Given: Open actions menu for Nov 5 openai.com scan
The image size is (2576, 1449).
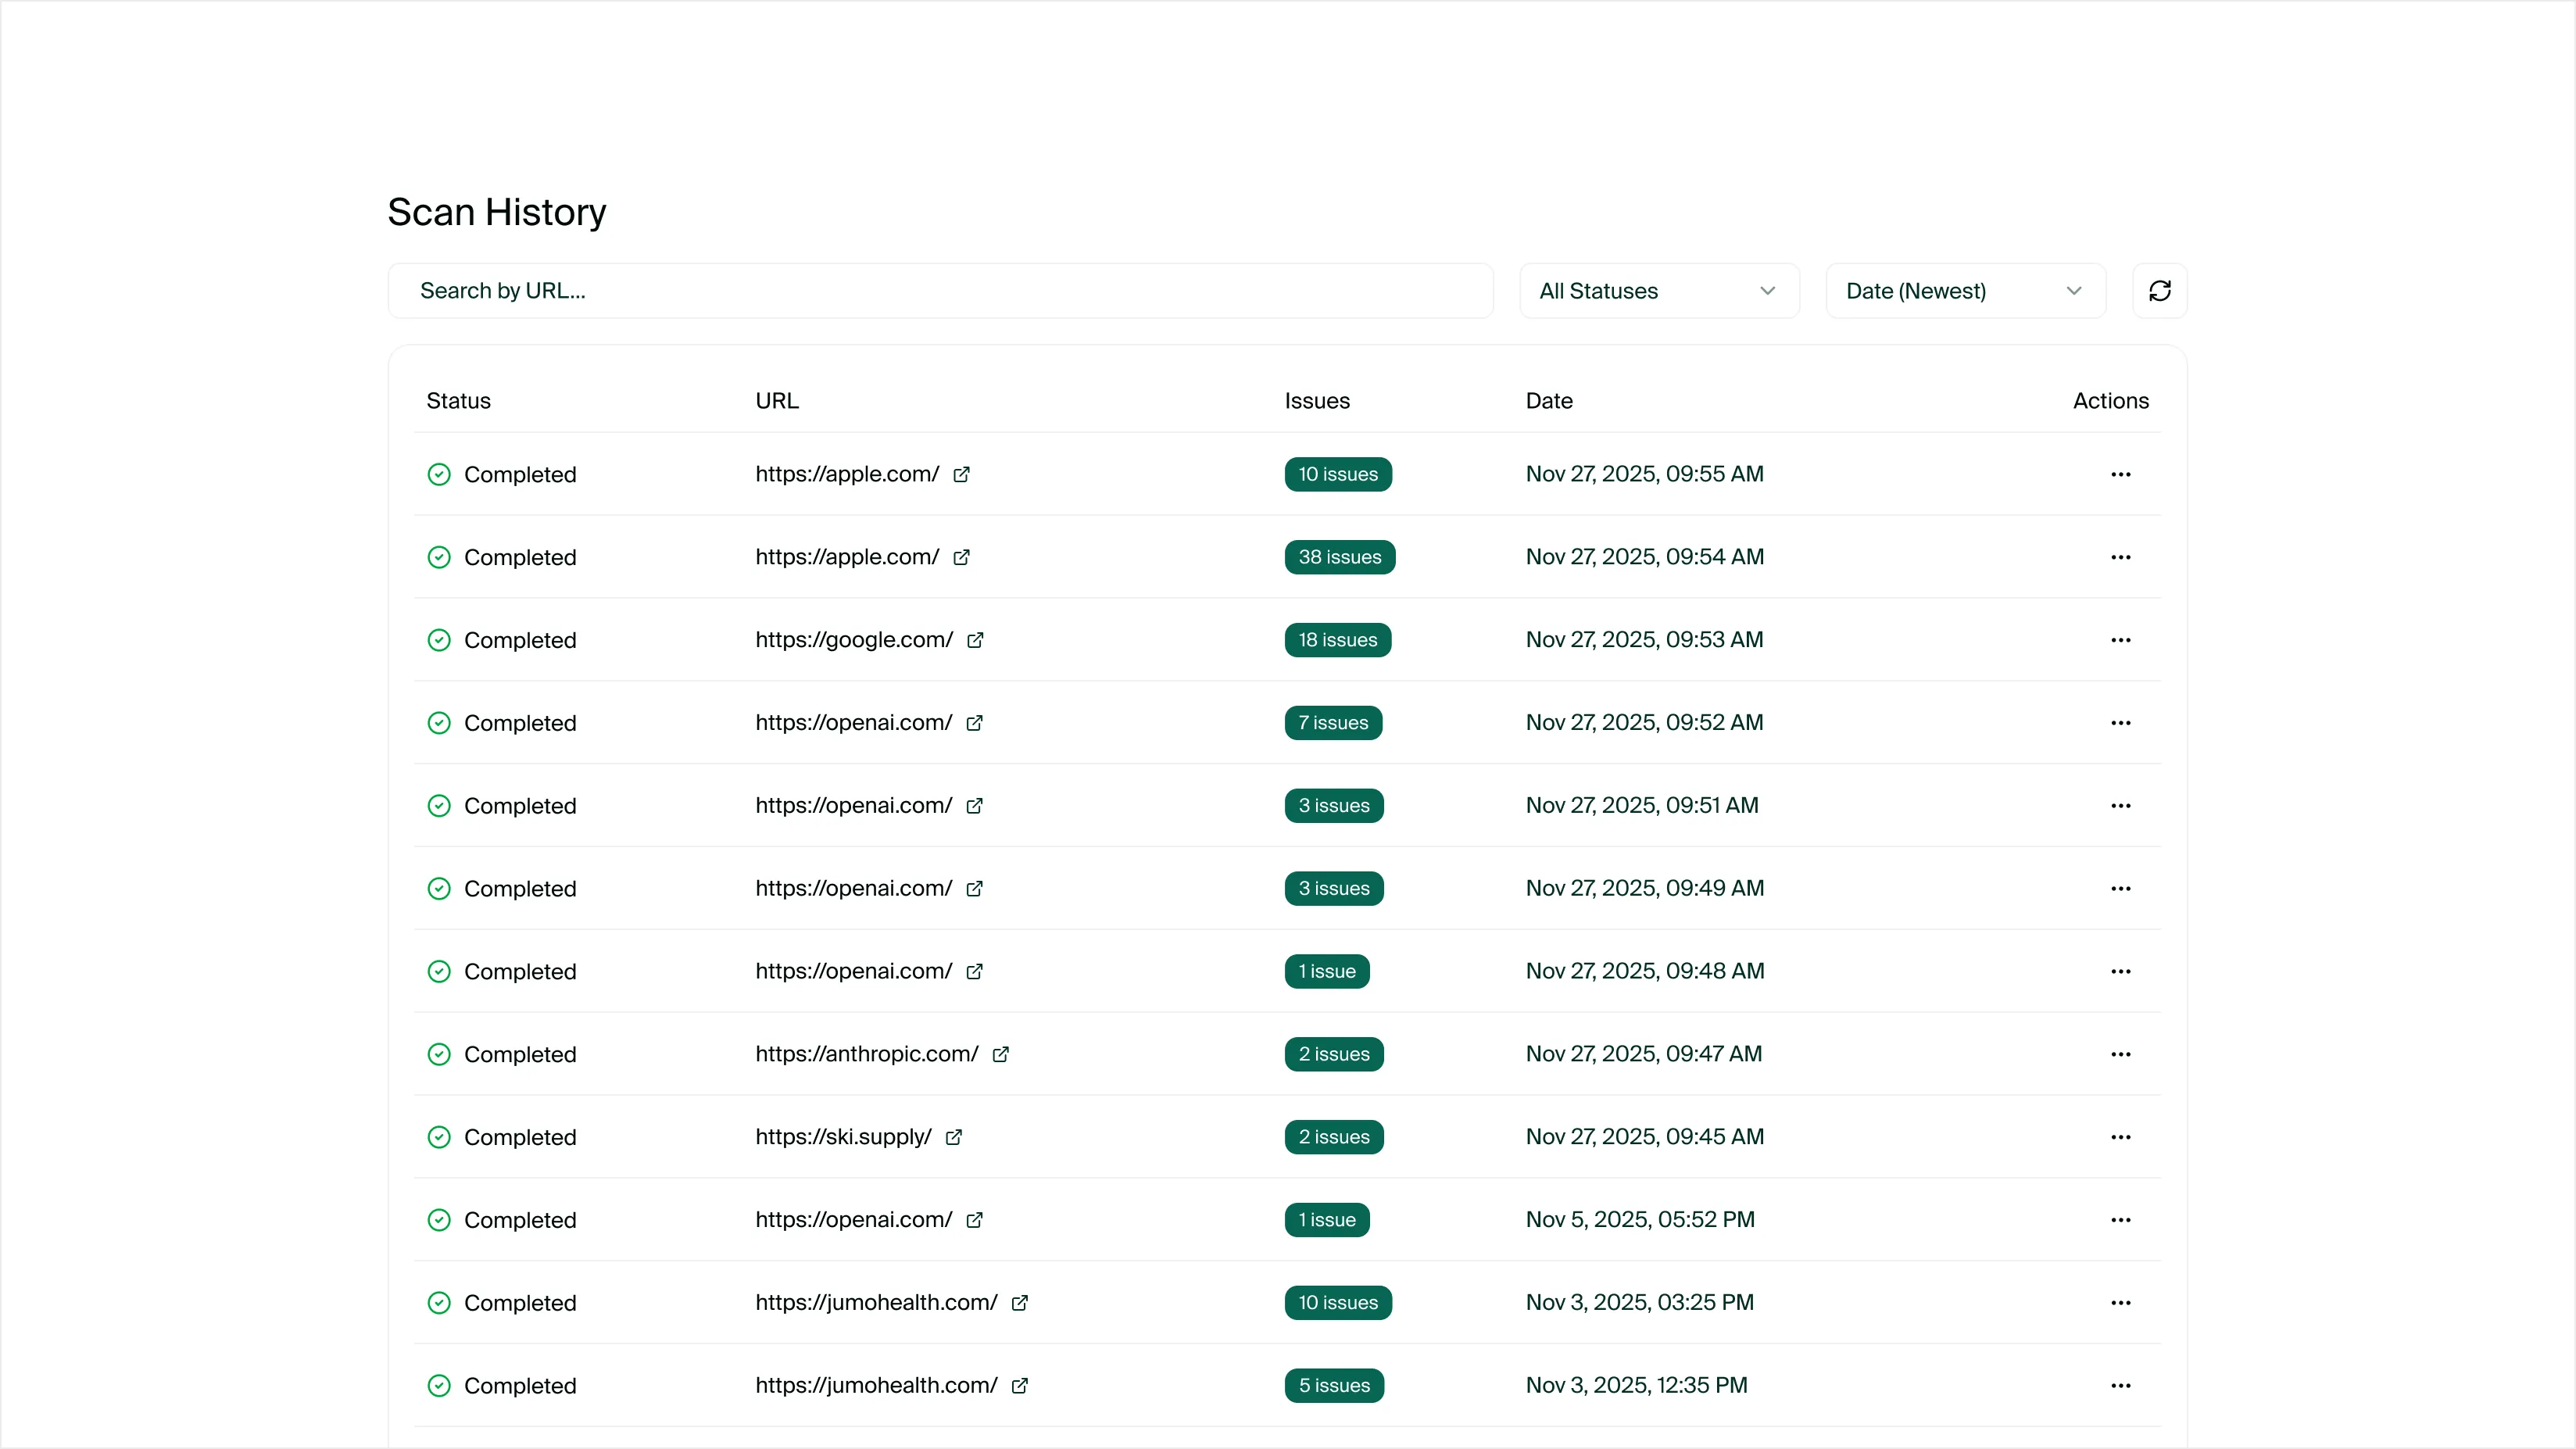Looking at the screenshot, I should (x=2120, y=1220).
